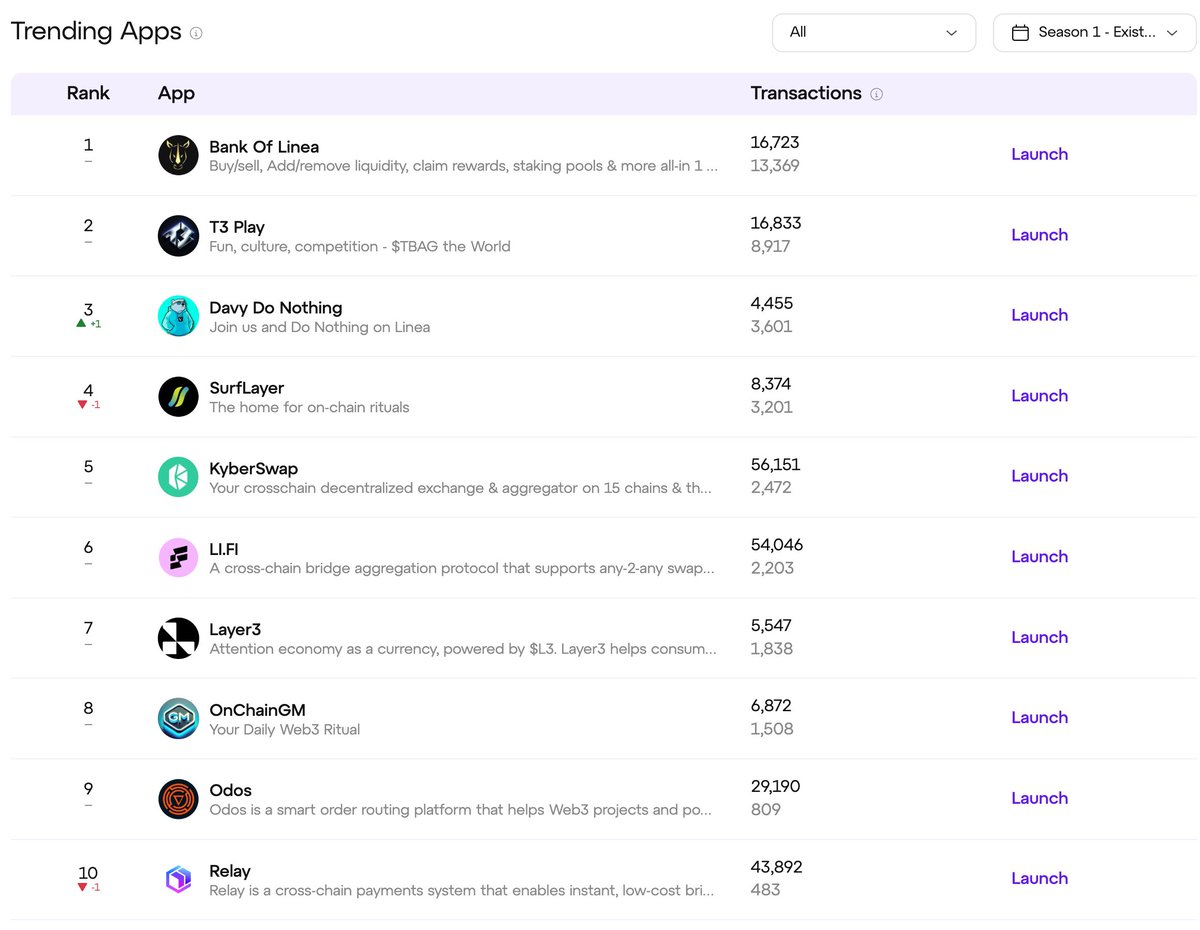Open the All category dropdown
The height and width of the screenshot is (930, 1200).
pyautogui.click(x=874, y=32)
